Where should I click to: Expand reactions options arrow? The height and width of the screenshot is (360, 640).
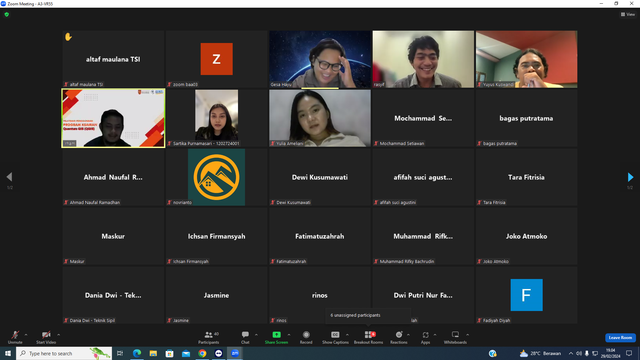[409, 335]
